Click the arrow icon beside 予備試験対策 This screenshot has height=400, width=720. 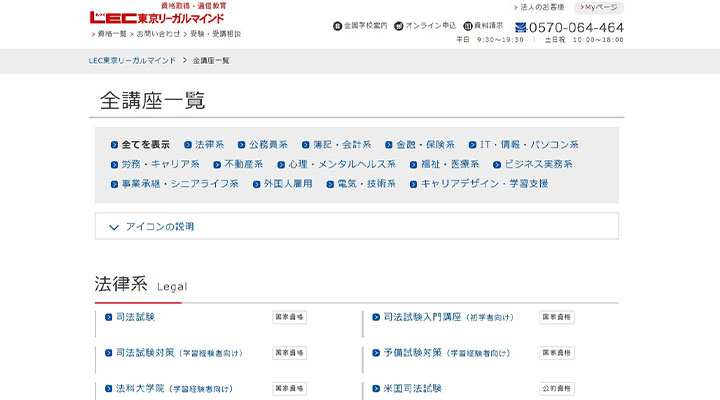click(x=375, y=353)
